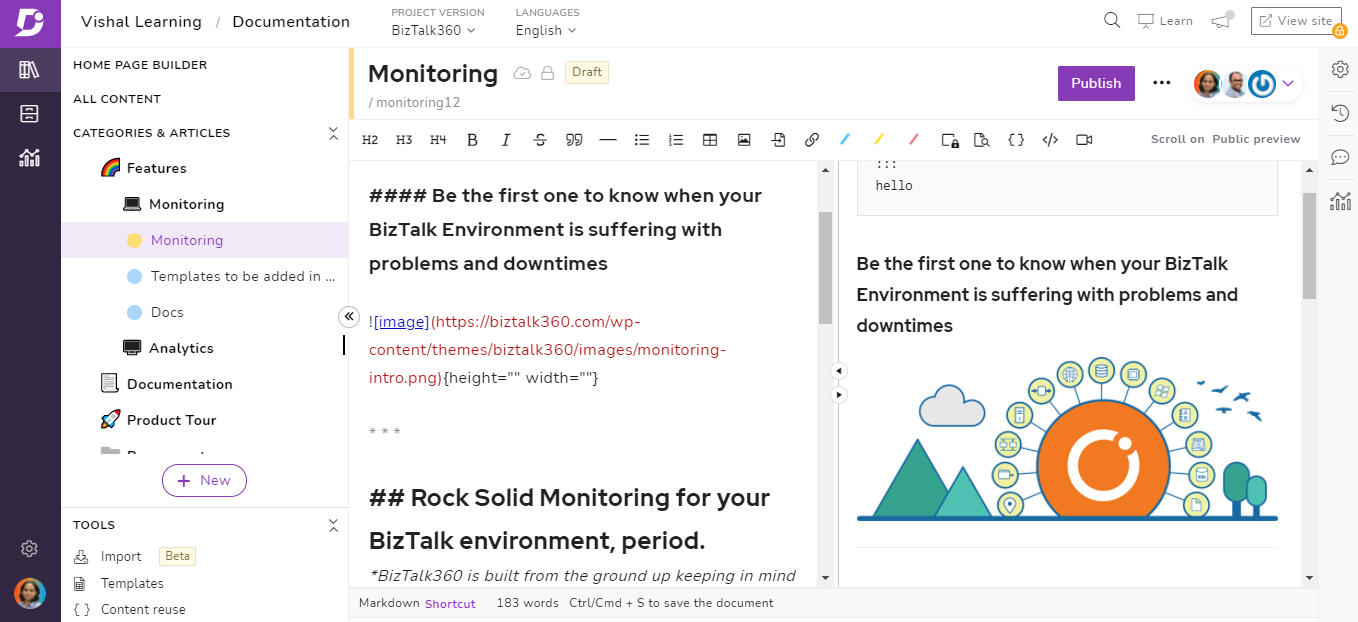Open the announcements megaphone icon

pos(1221,20)
